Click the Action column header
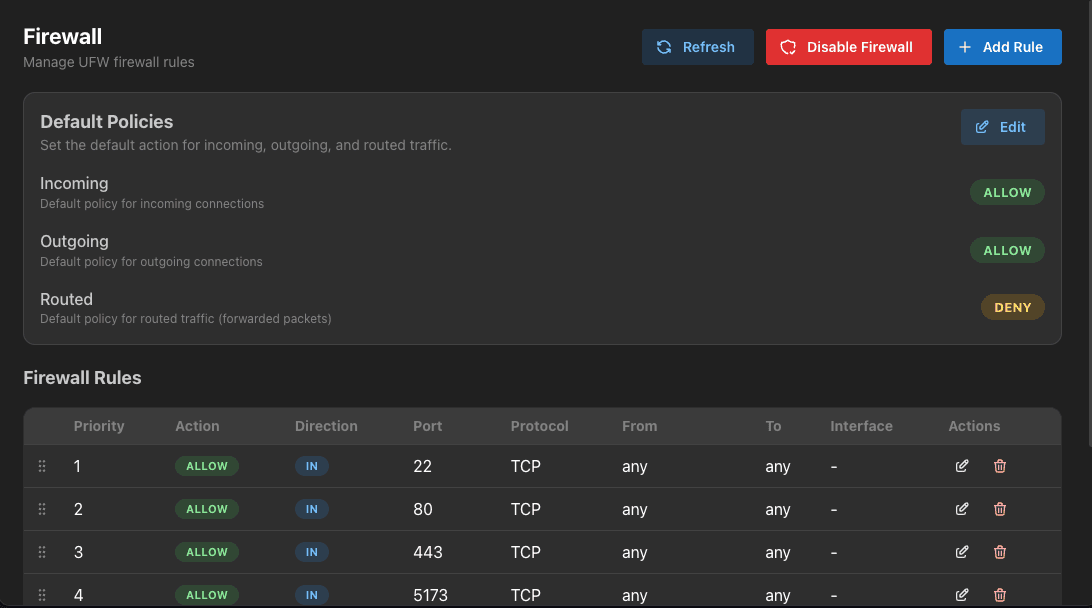Screen dimensions: 1092x608 pos(197,426)
